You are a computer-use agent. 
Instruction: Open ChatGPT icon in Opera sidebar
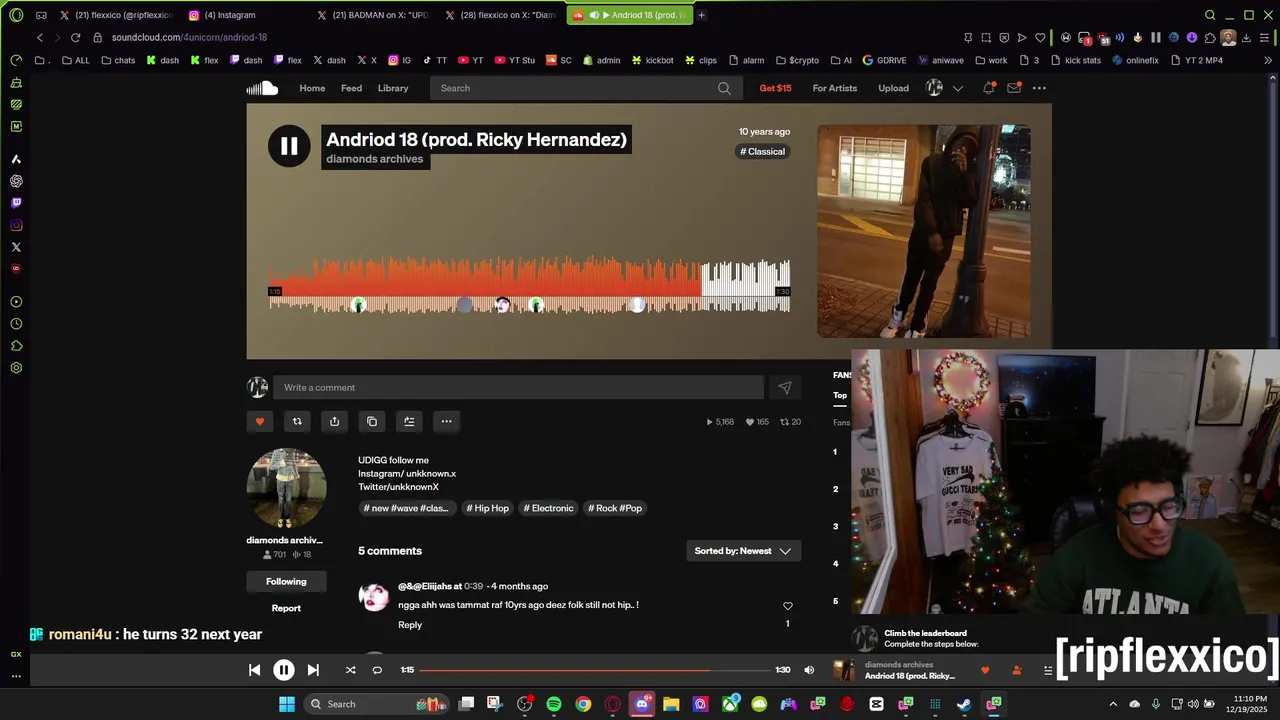click(x=16, y=181)
